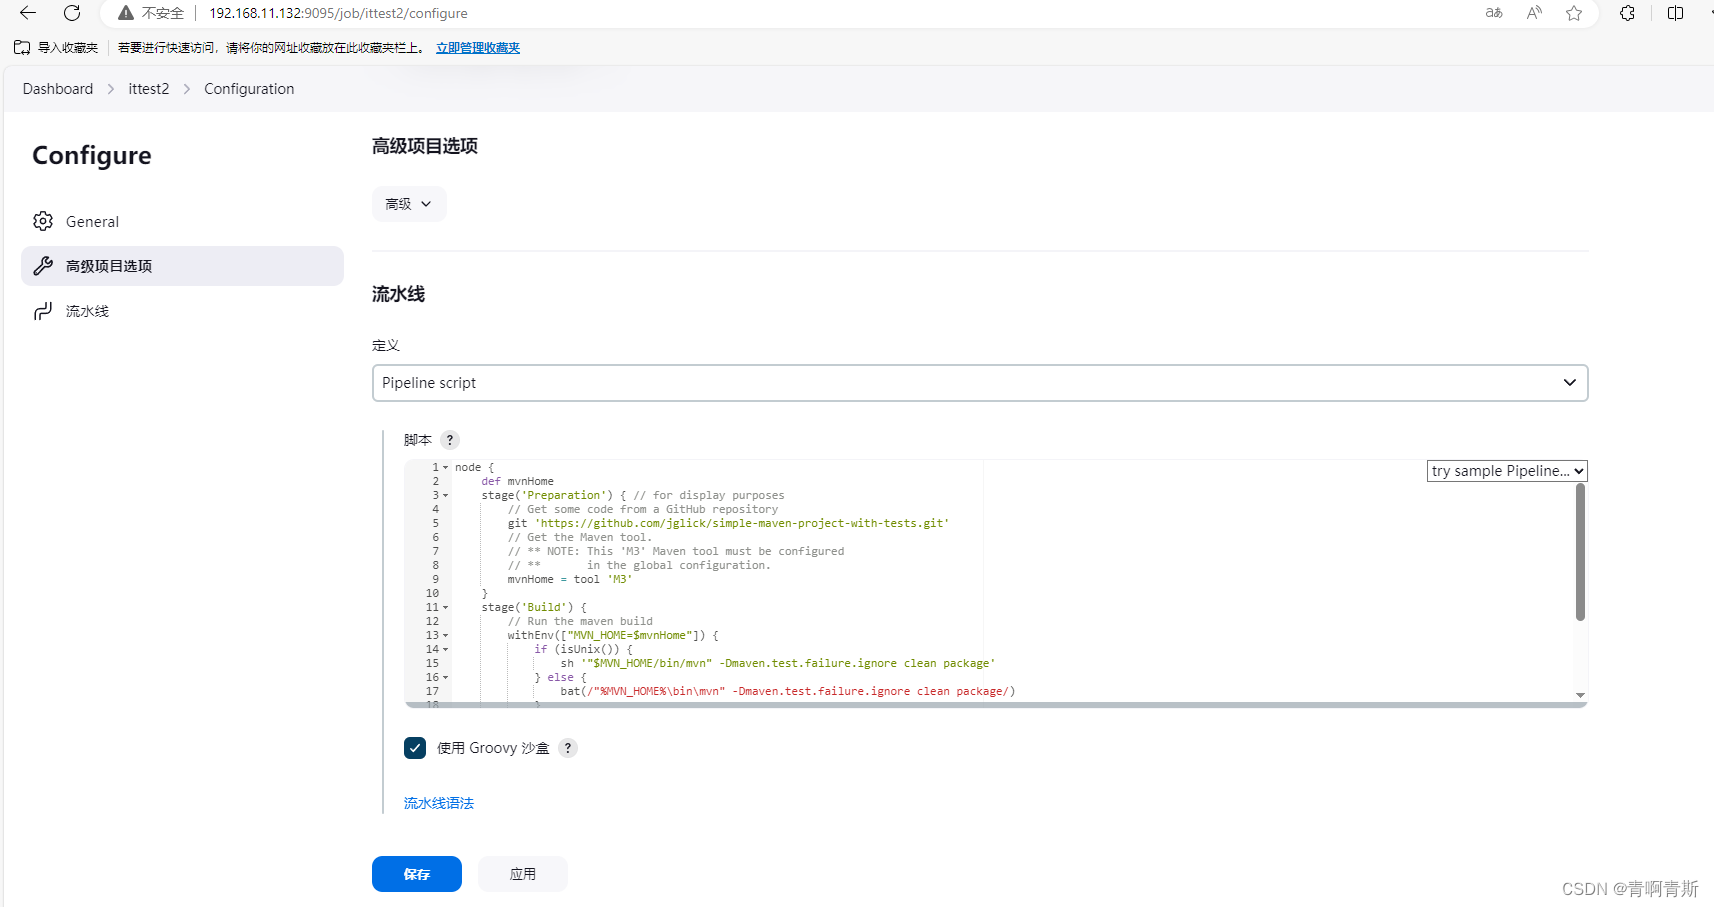The image size is (1714, 907).
Task: Click the git repository URL code line
Action: tap(728, 523)
